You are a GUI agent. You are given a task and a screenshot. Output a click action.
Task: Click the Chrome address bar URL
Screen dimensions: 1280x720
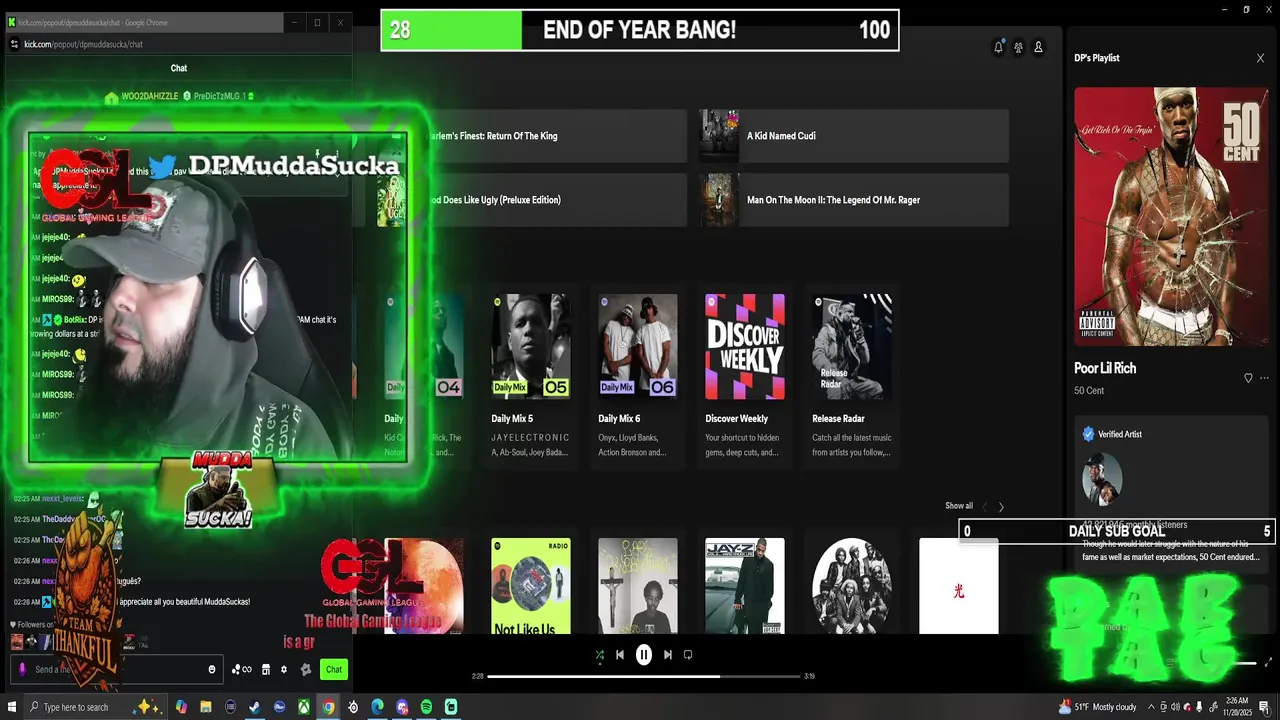tap(83, 44)
